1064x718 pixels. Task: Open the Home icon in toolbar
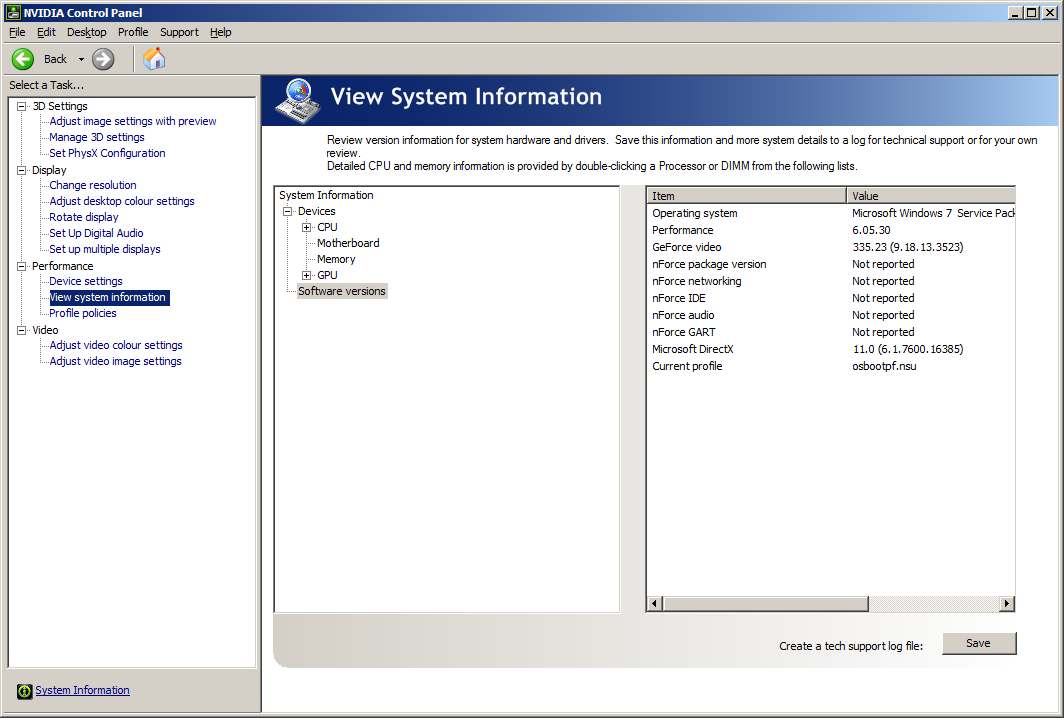154,59
